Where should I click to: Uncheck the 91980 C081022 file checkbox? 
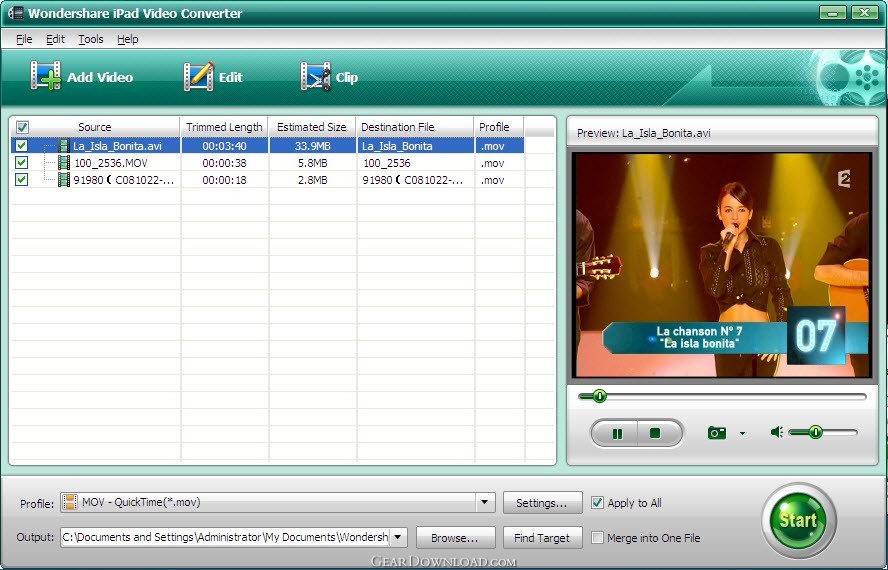click(x=22, y=180)
